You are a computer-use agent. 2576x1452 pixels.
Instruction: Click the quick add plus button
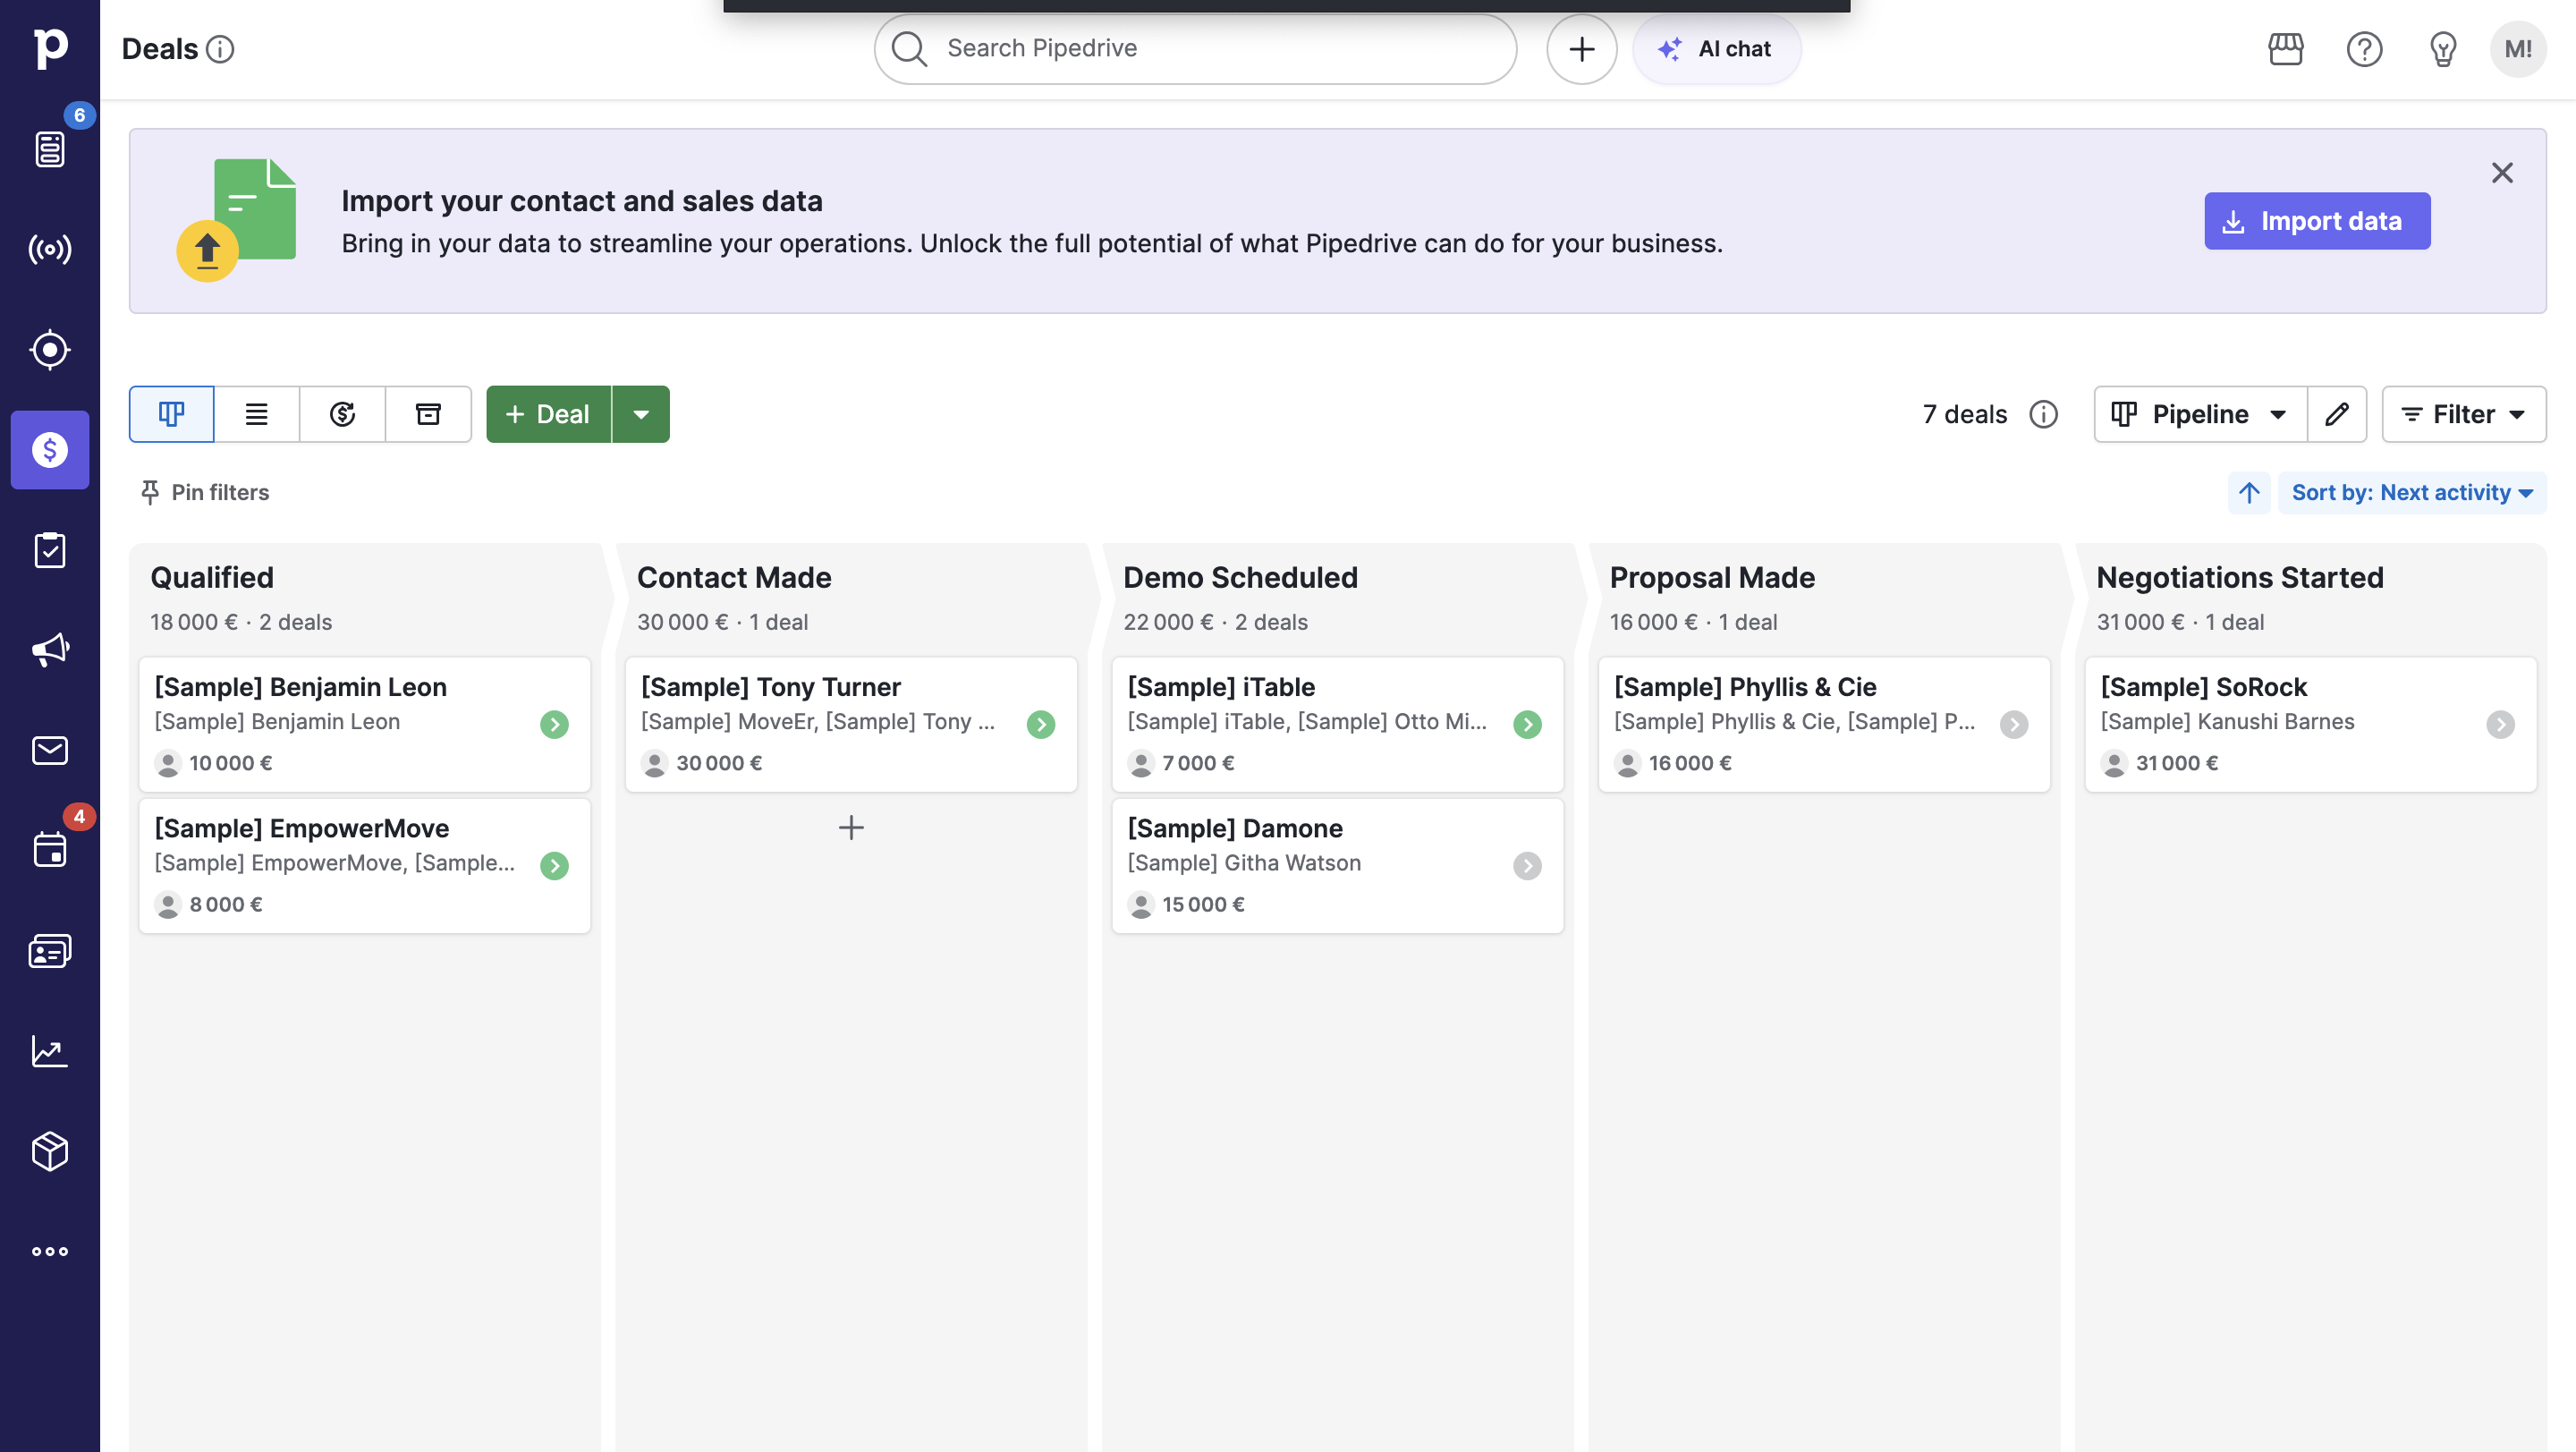coord(1581,49)
